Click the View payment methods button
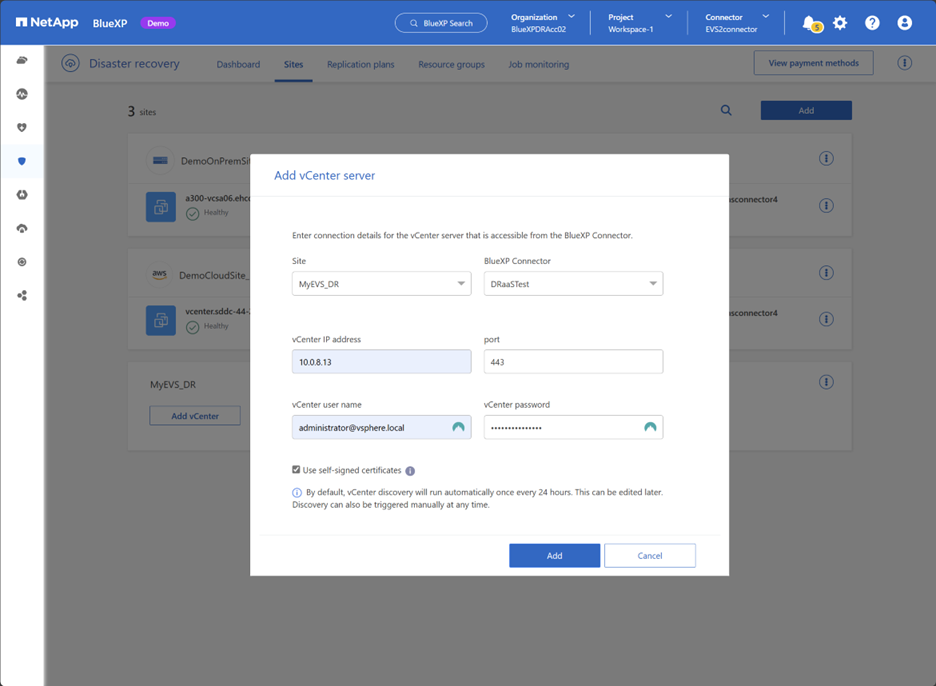Screen dimensions: 936x686 click(x=813, y=62)
